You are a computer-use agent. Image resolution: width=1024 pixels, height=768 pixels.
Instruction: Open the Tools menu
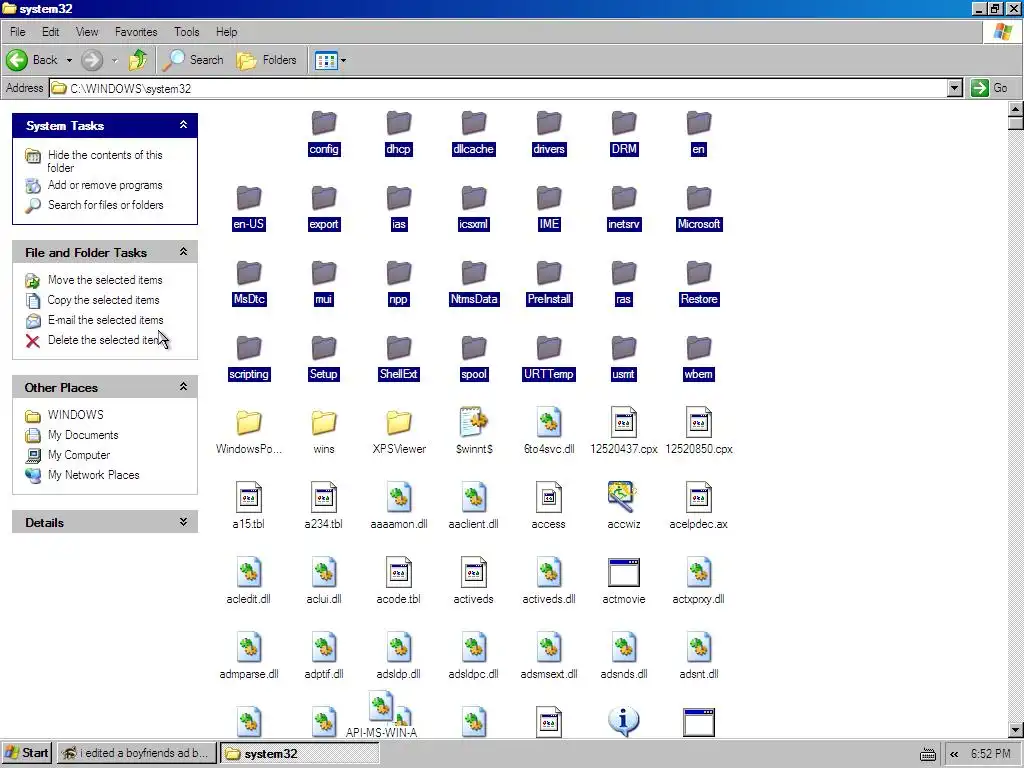186,32
